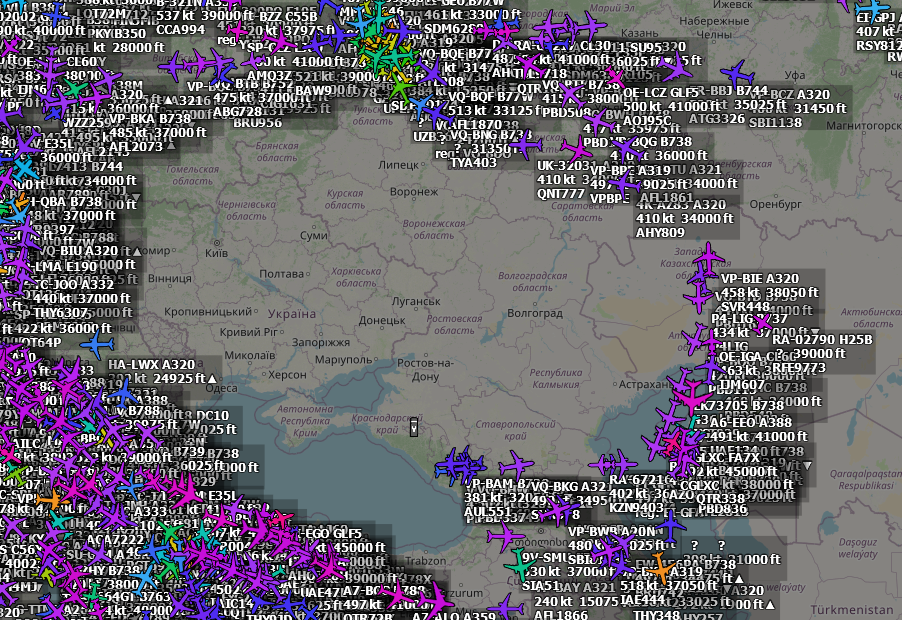Select the SBI1138 callsign label
This screenshot has height=620, width=902.
coord(775,122)
